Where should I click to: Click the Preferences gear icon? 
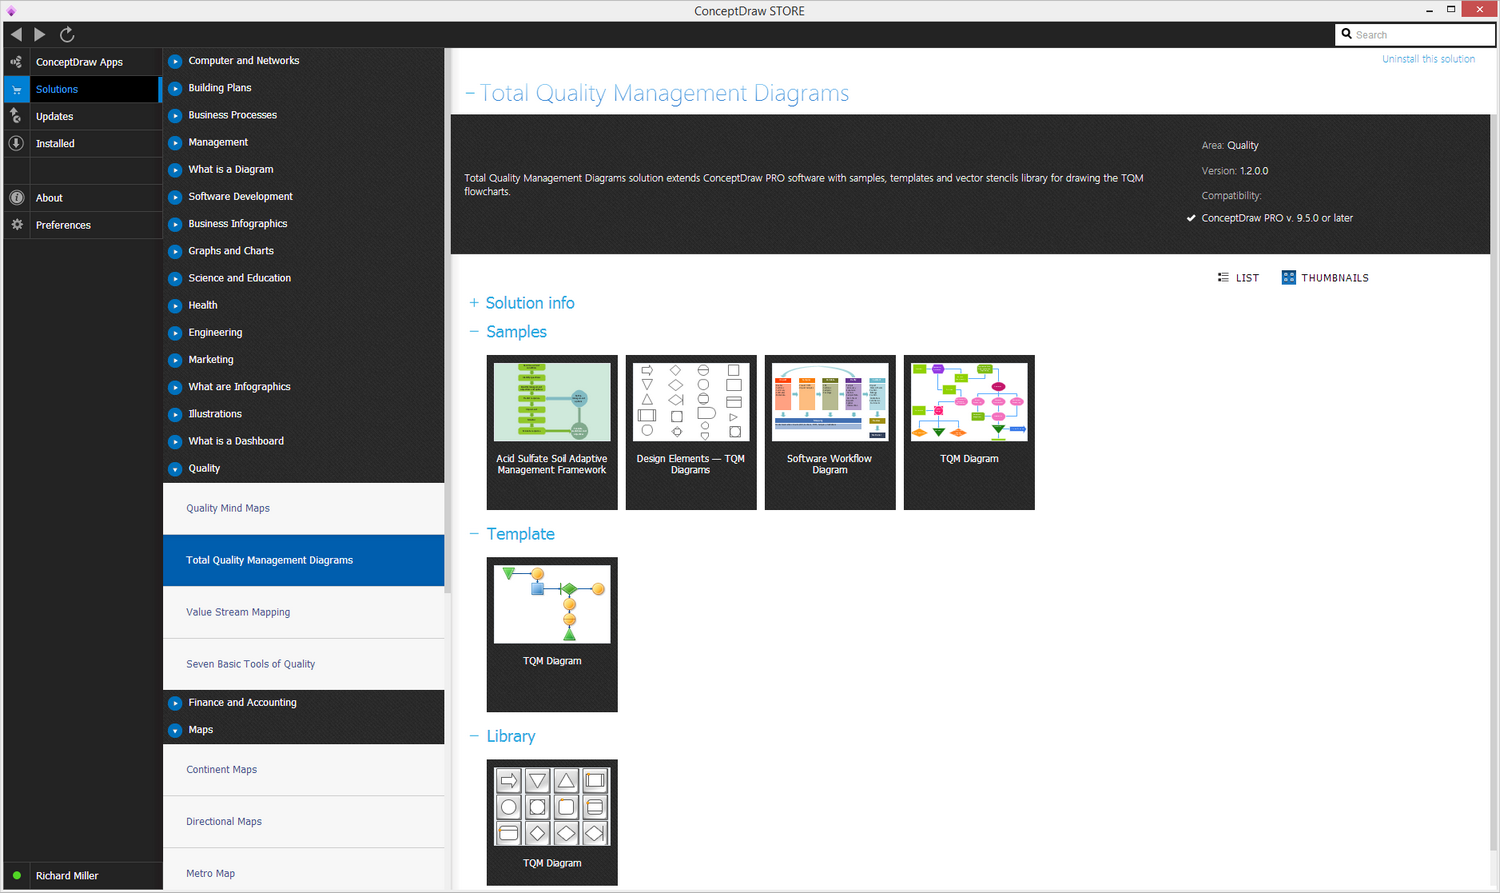(x=16, y=225)
